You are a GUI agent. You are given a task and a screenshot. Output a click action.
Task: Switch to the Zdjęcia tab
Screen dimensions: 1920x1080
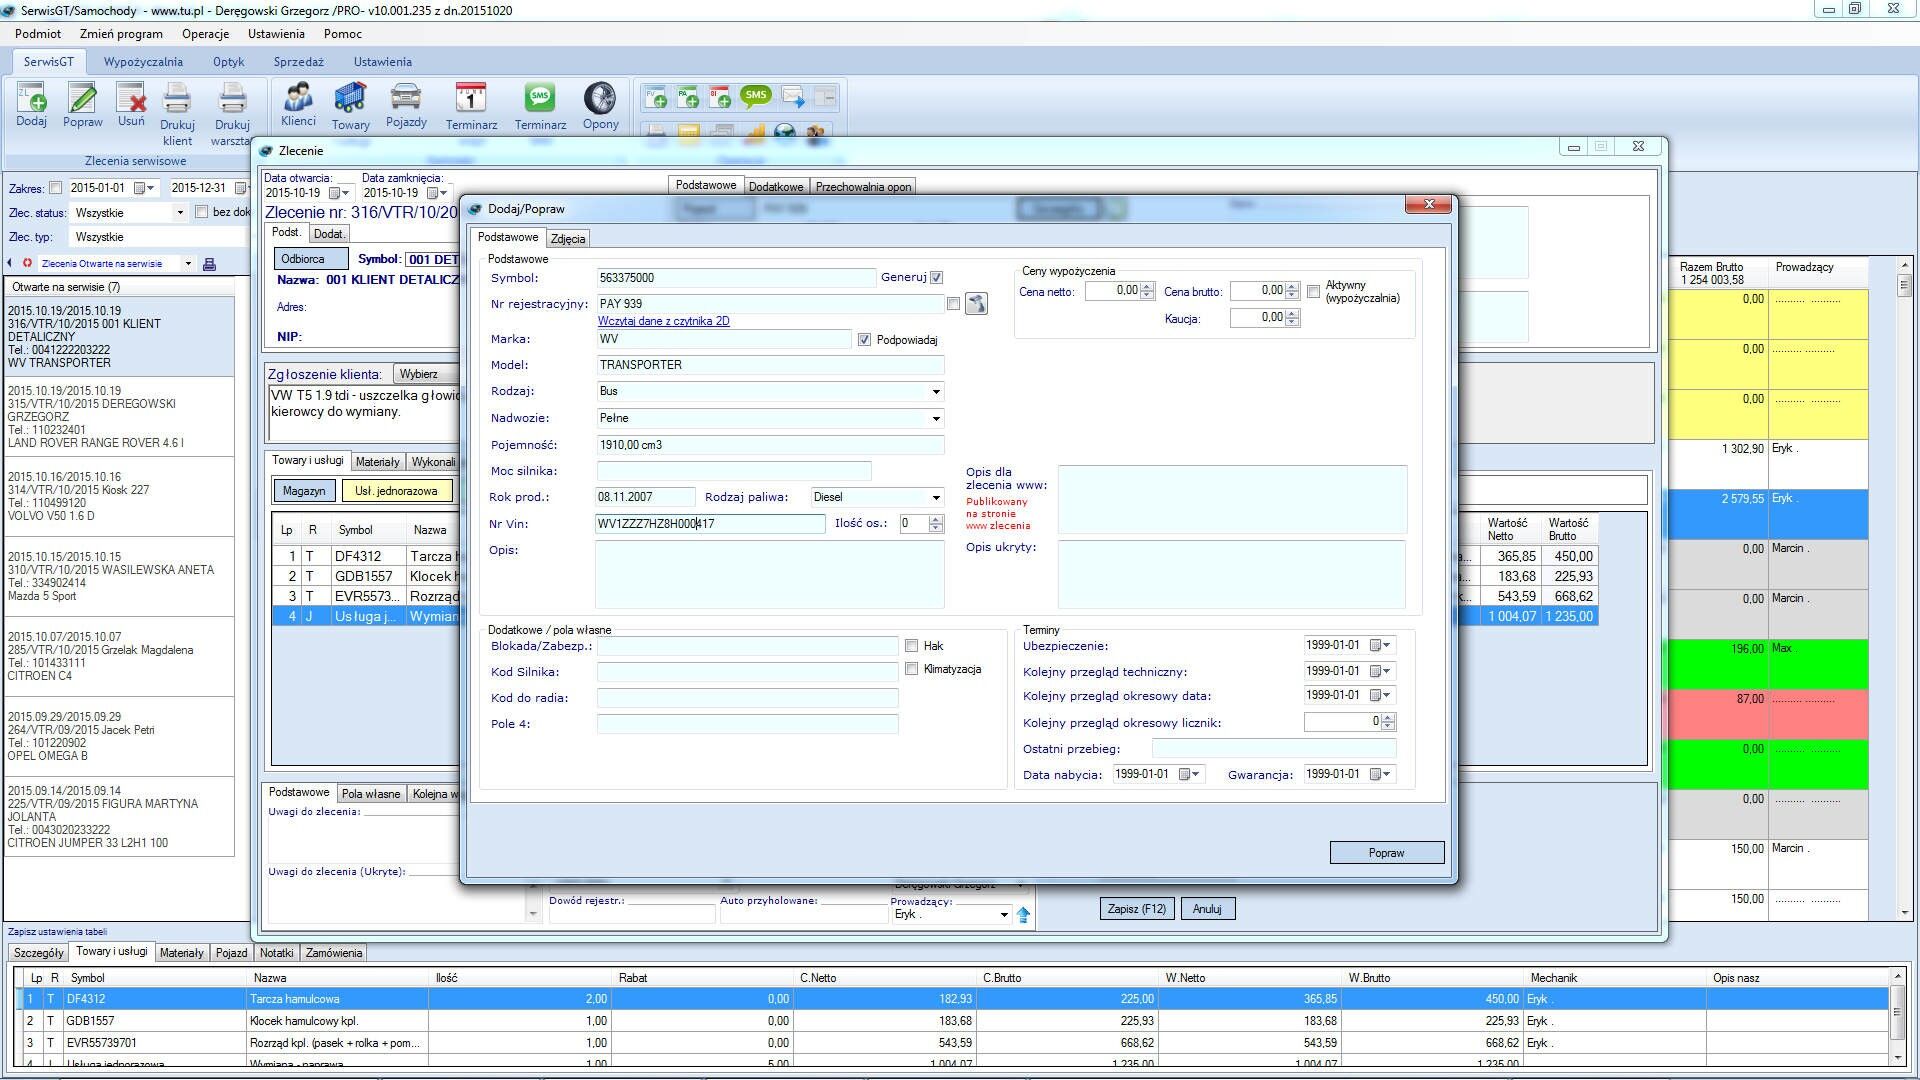coord(568,239)
